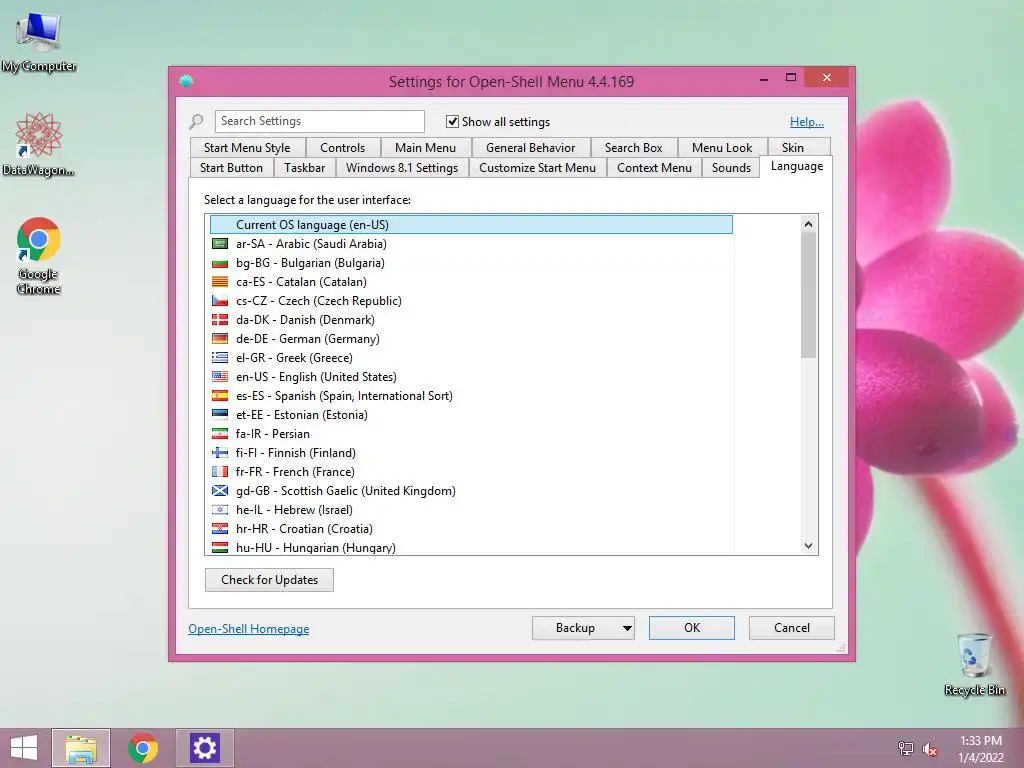Click the Danish flag icon
Screen dimensions: 1024x768
point(220,319)
